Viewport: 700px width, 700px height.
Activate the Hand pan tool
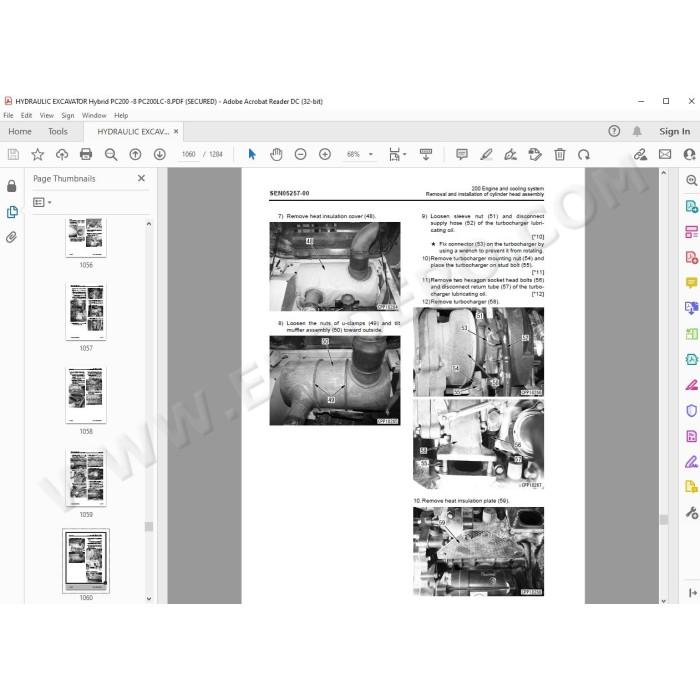276,154
